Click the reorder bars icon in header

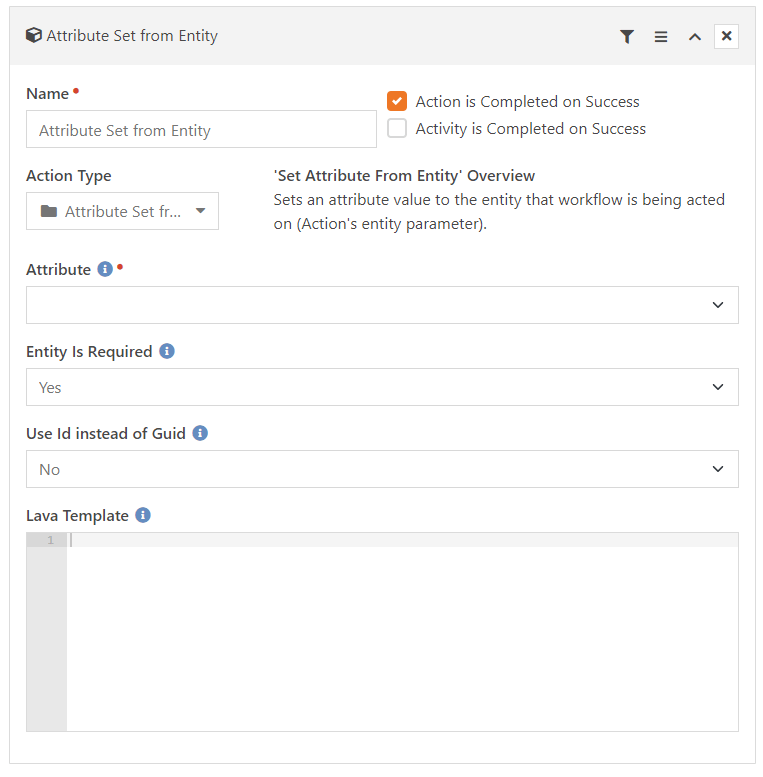coord(660,37)
